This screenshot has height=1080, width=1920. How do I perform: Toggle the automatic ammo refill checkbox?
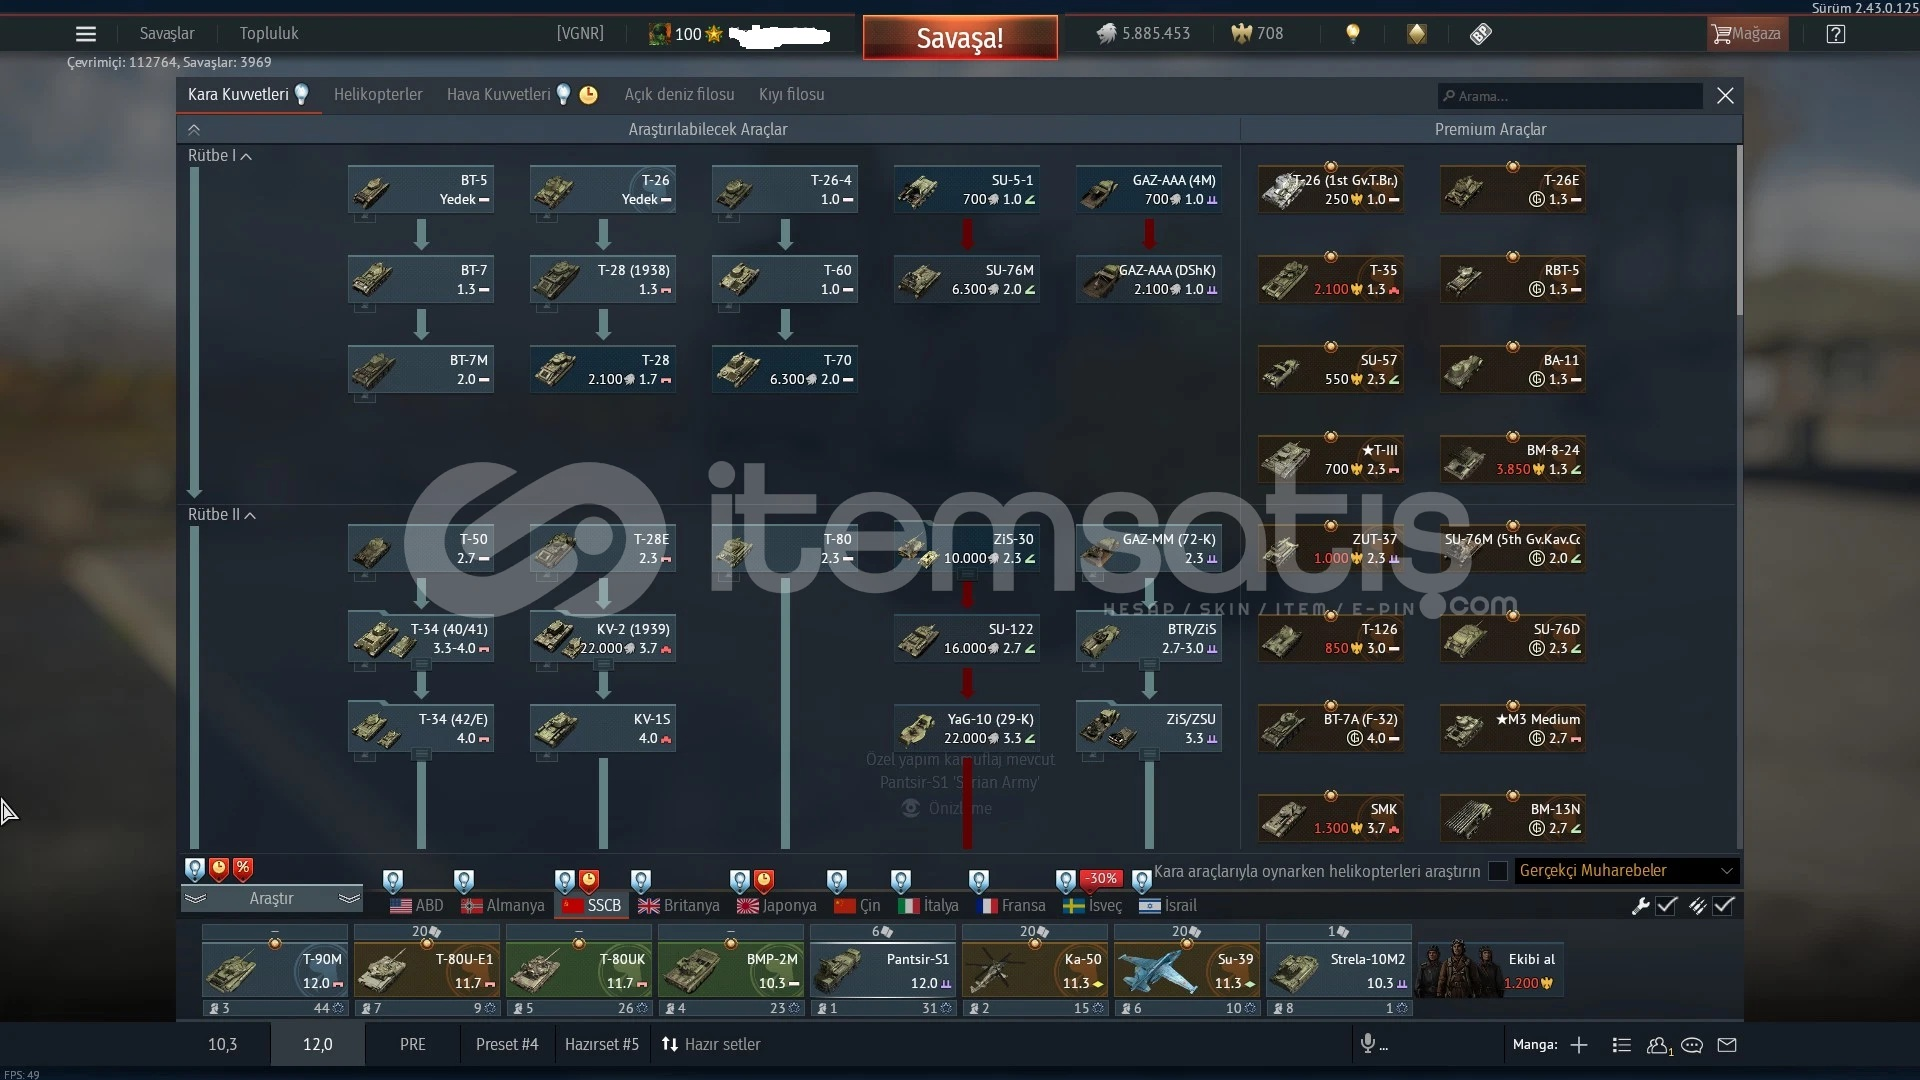[1724, 906]
